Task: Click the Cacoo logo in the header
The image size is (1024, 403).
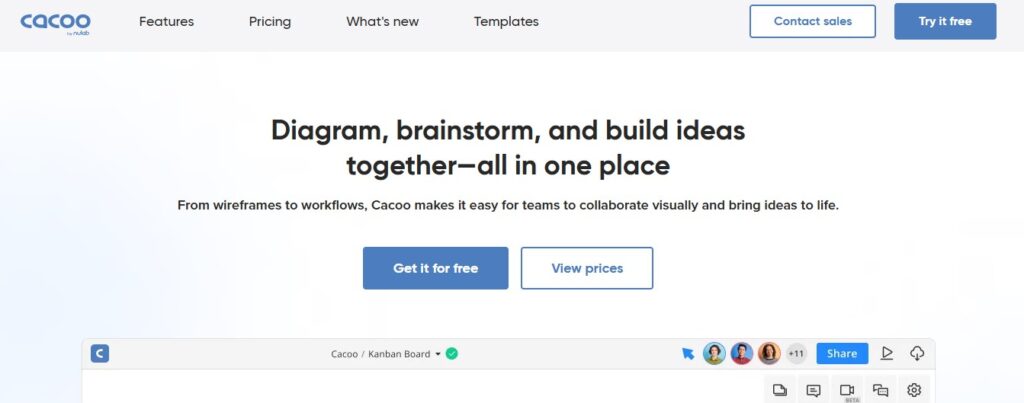Action: pos(56,22)
